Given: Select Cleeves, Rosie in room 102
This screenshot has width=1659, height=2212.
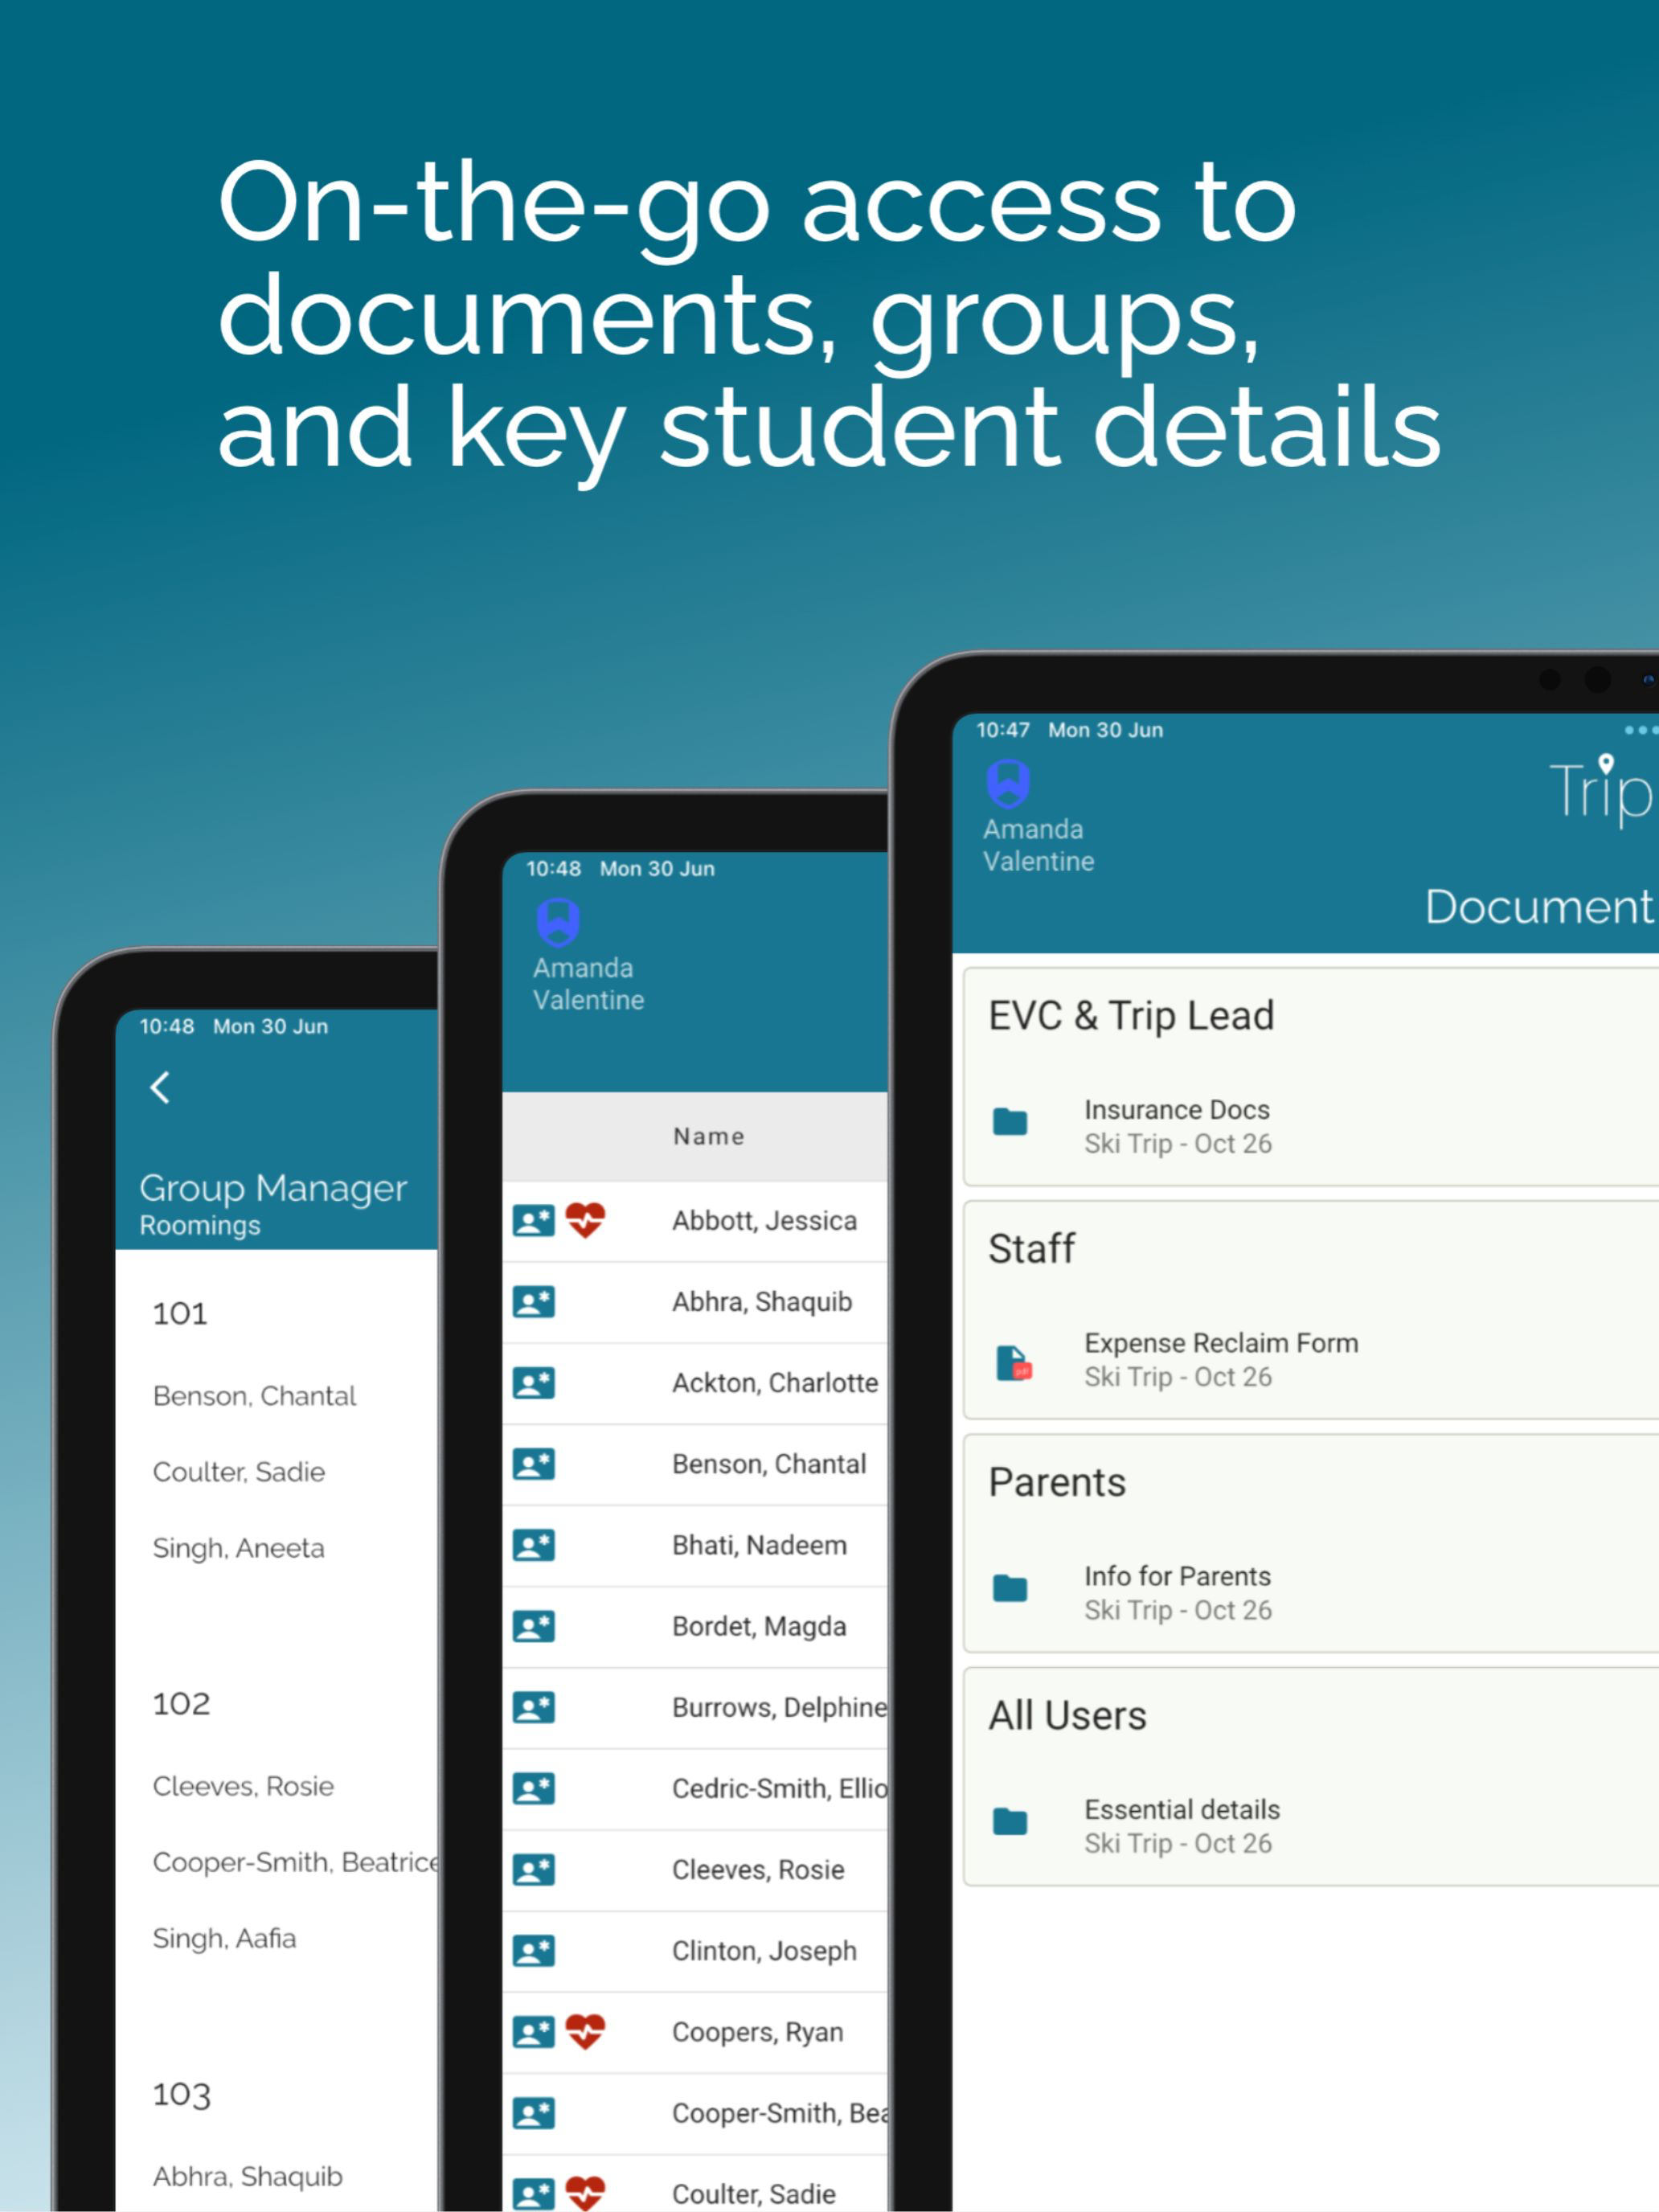Looking at the screenshot, I should pos(243,1786).
